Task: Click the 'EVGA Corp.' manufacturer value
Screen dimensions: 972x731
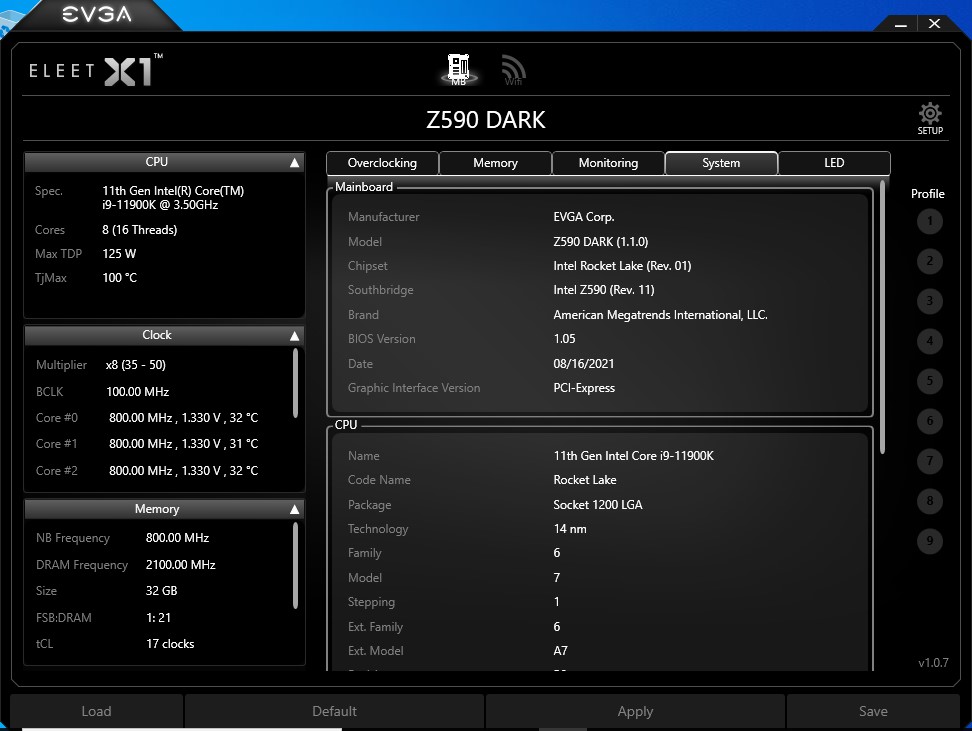Action: click(x=584, y=217)
